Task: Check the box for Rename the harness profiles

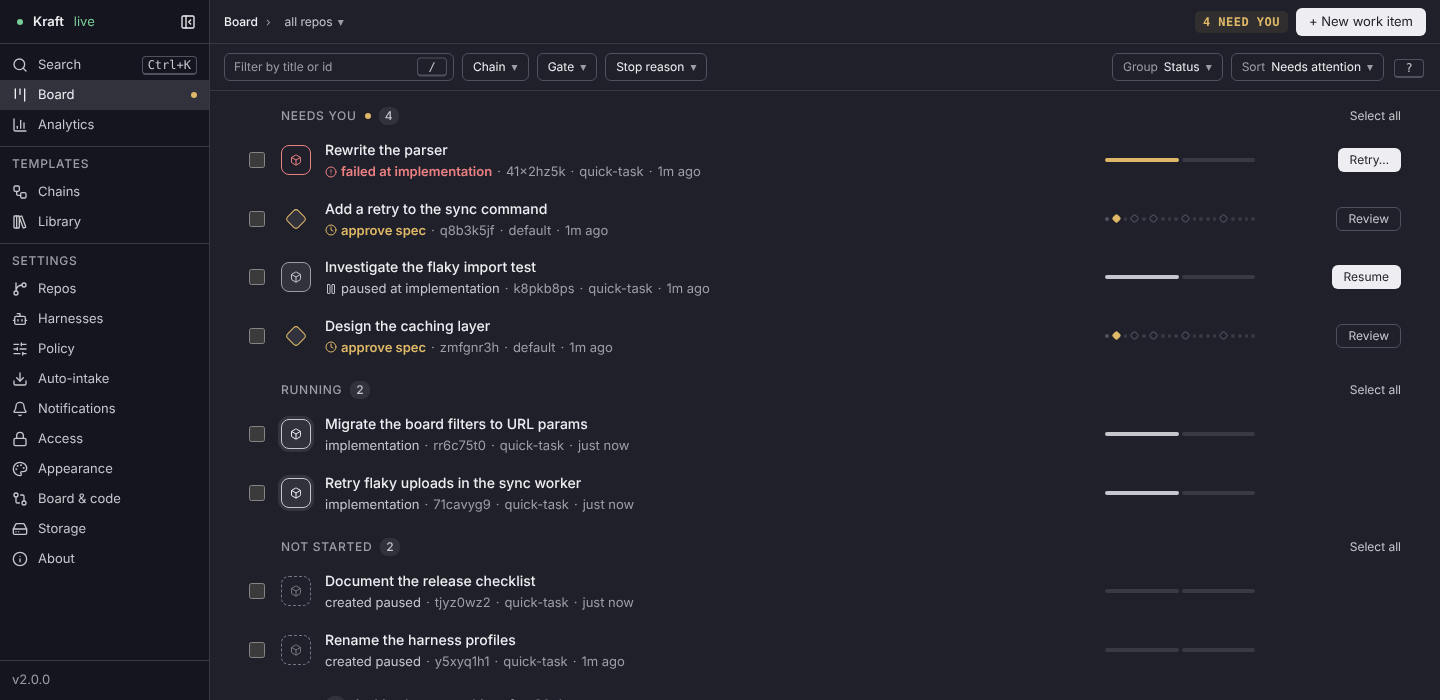Action: coord(257,650)
